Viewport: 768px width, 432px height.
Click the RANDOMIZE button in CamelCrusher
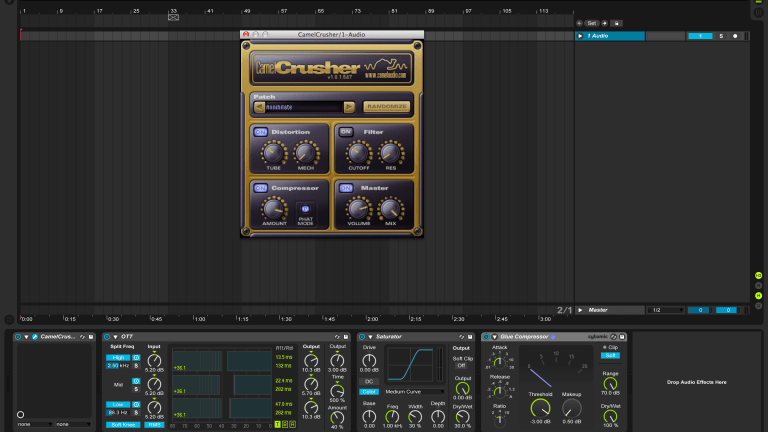tap(386, 106)
